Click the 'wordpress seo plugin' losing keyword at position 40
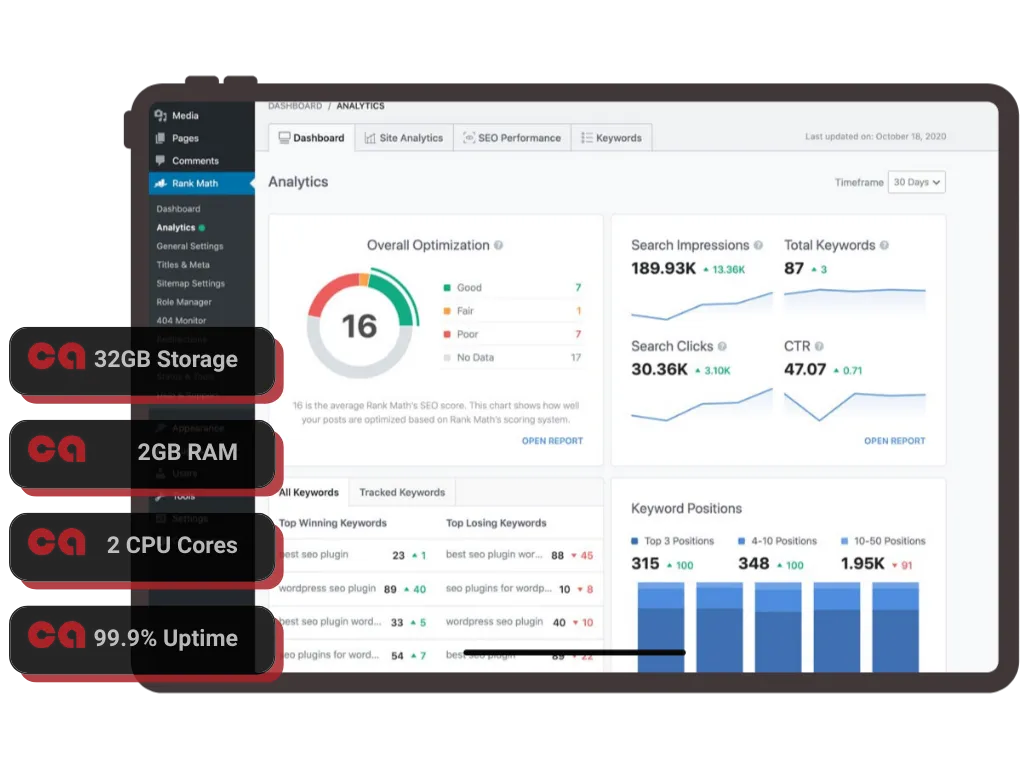The image size is (1024, 768). pos(494,622)
